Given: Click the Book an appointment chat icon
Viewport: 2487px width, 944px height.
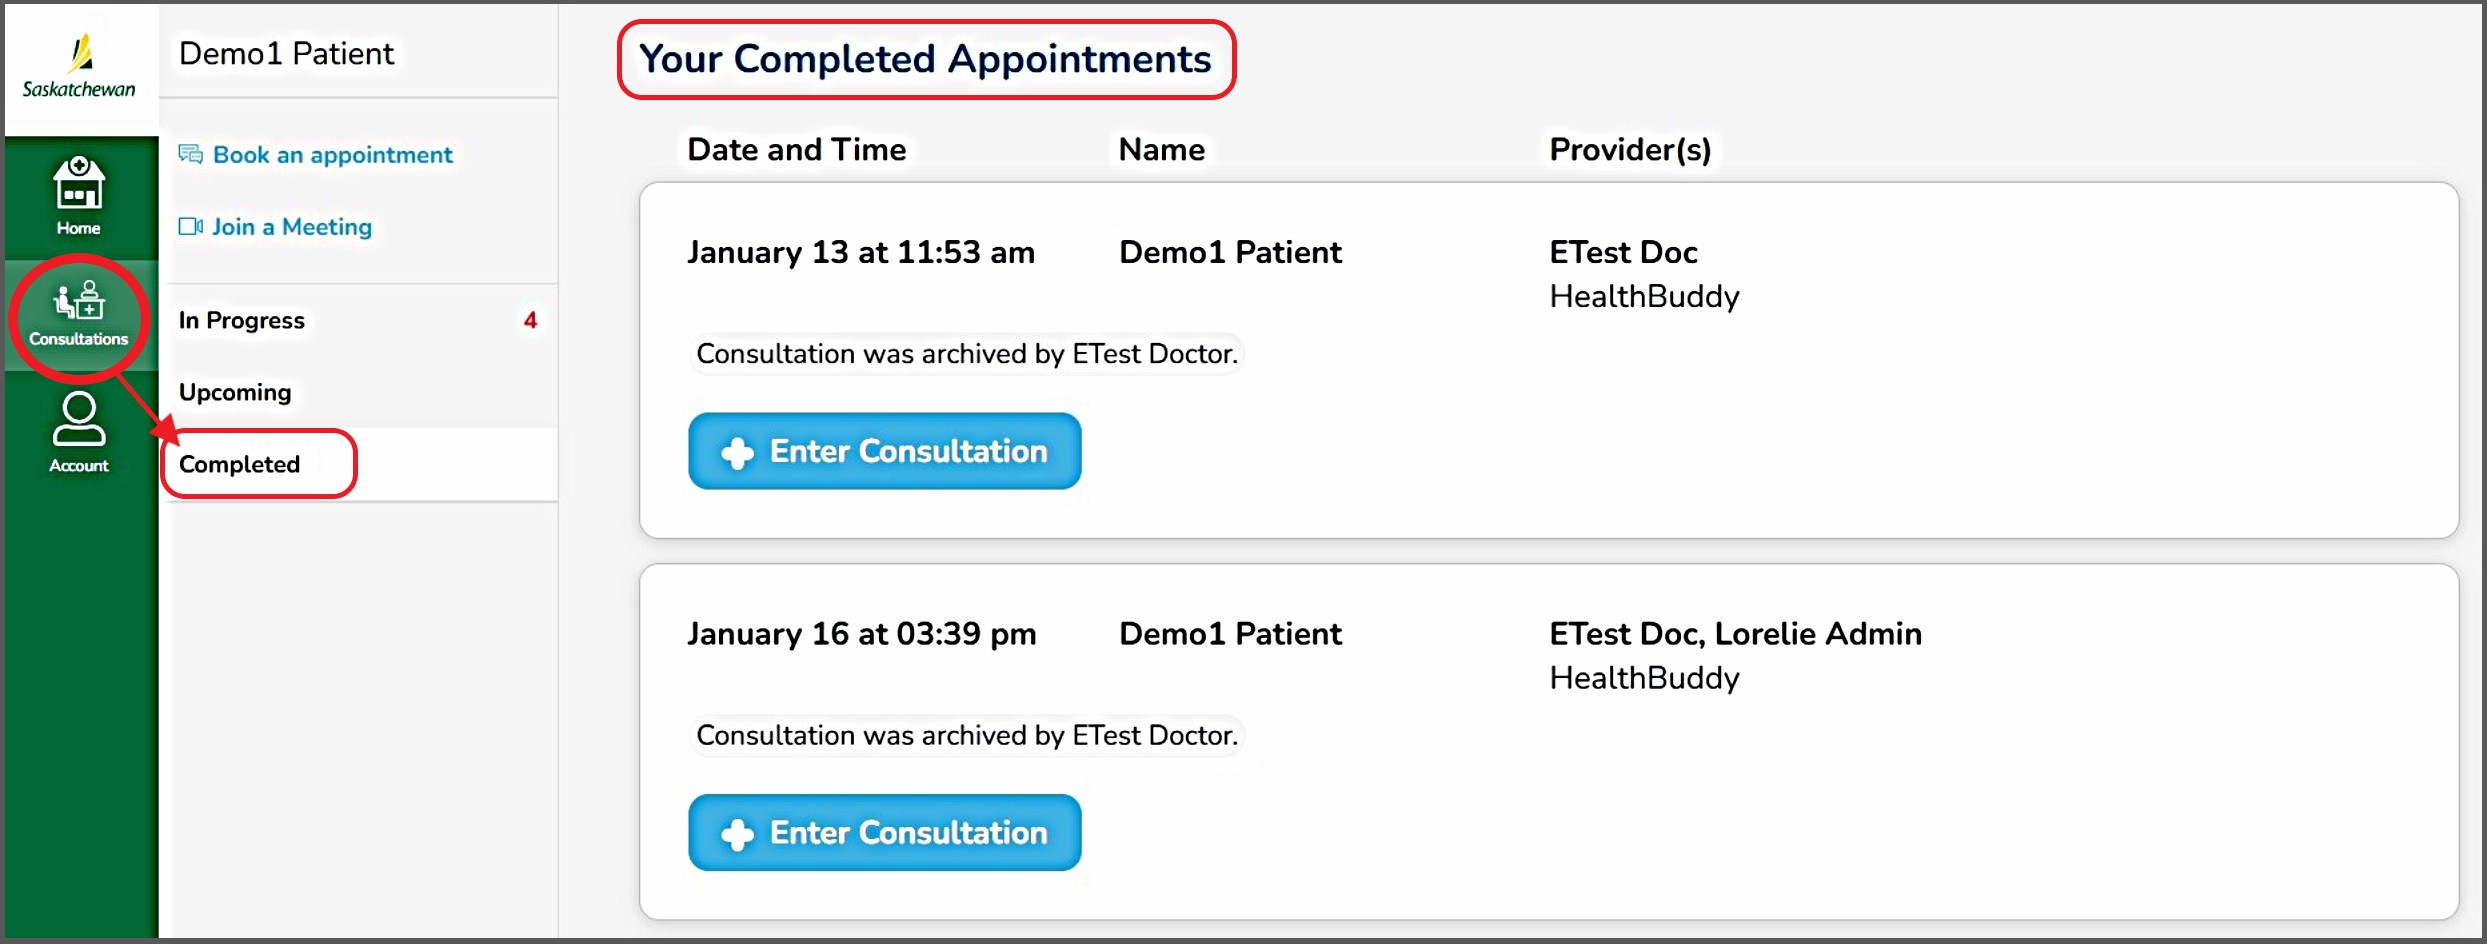Looking at the screenshot, I should point(190,154).
